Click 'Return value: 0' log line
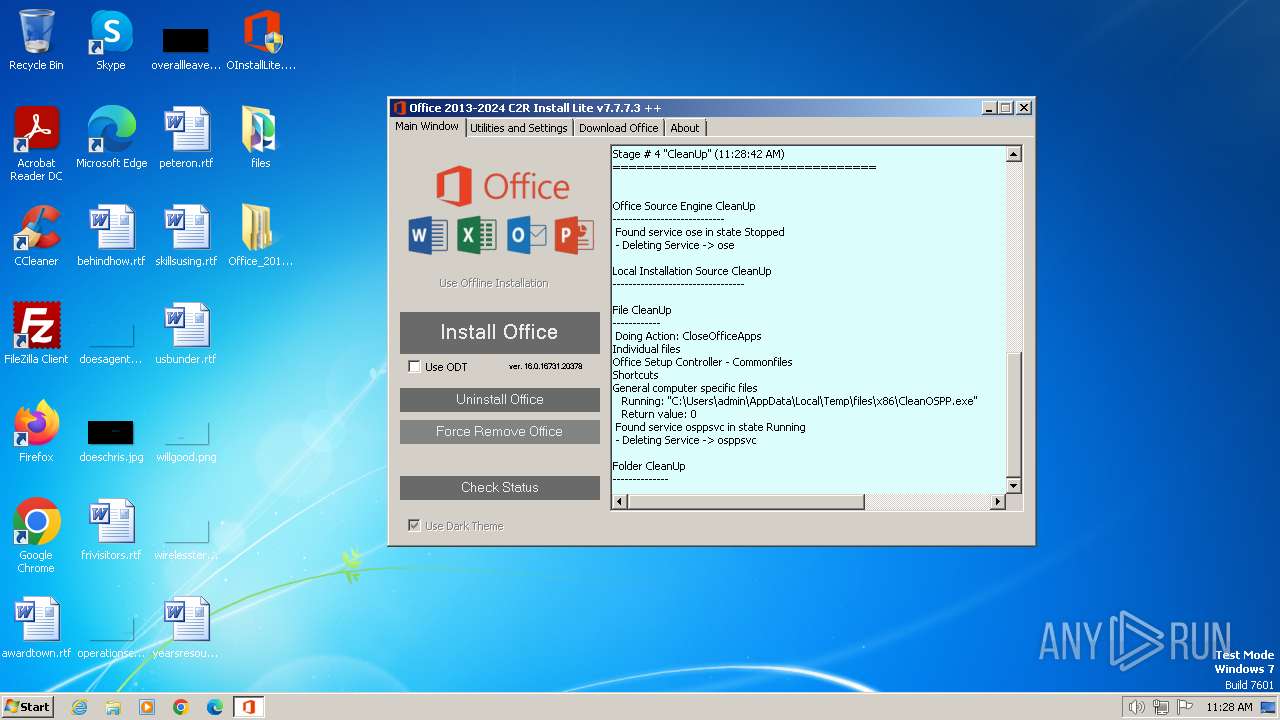This screenshot has width=1280, height=720. 658,414
